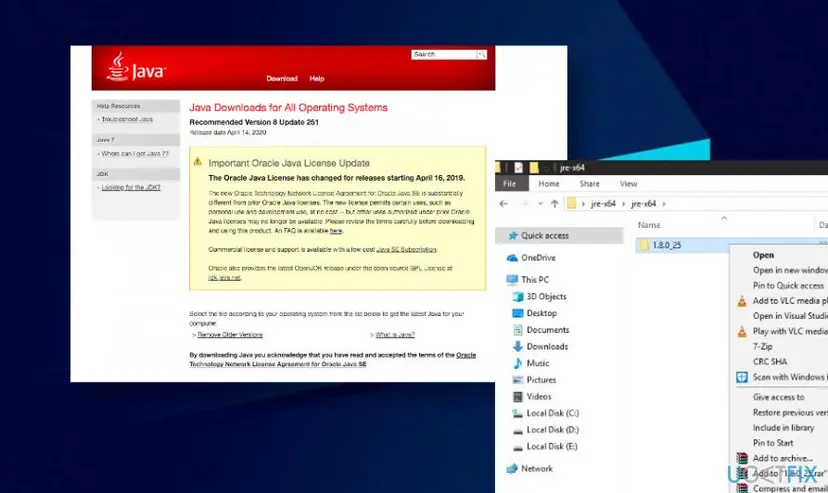Click the Name column header
The height and width of the screenshot is (493, 828).
point(649,225)
